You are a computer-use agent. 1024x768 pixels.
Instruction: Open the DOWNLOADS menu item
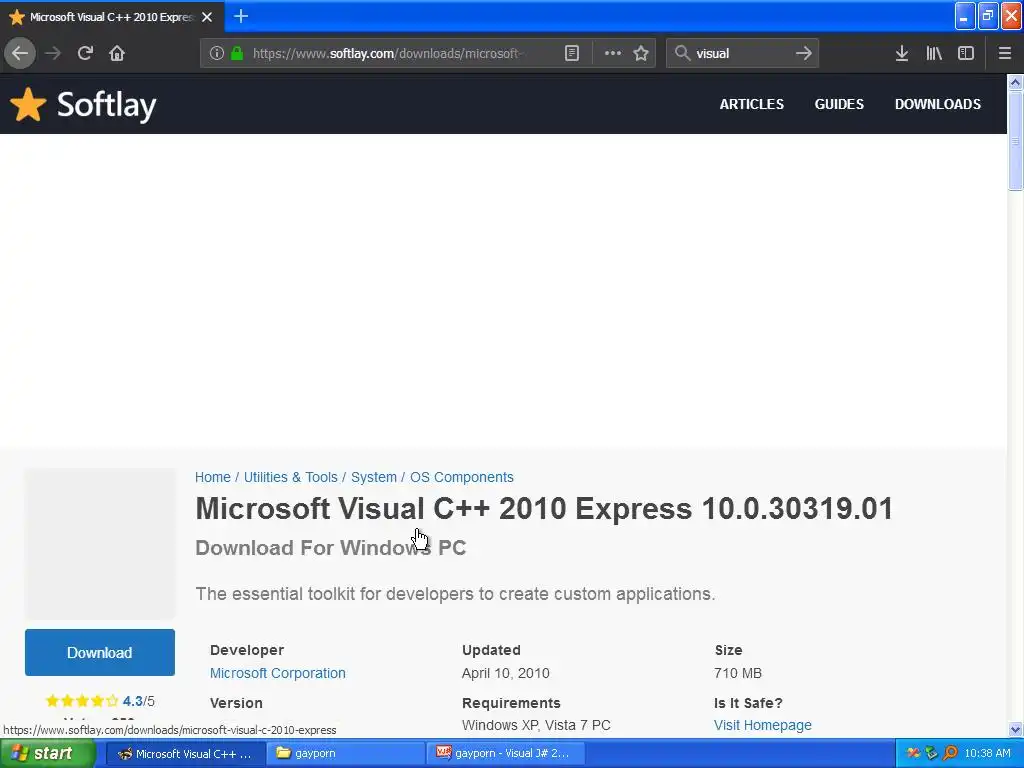coord(938,104)
